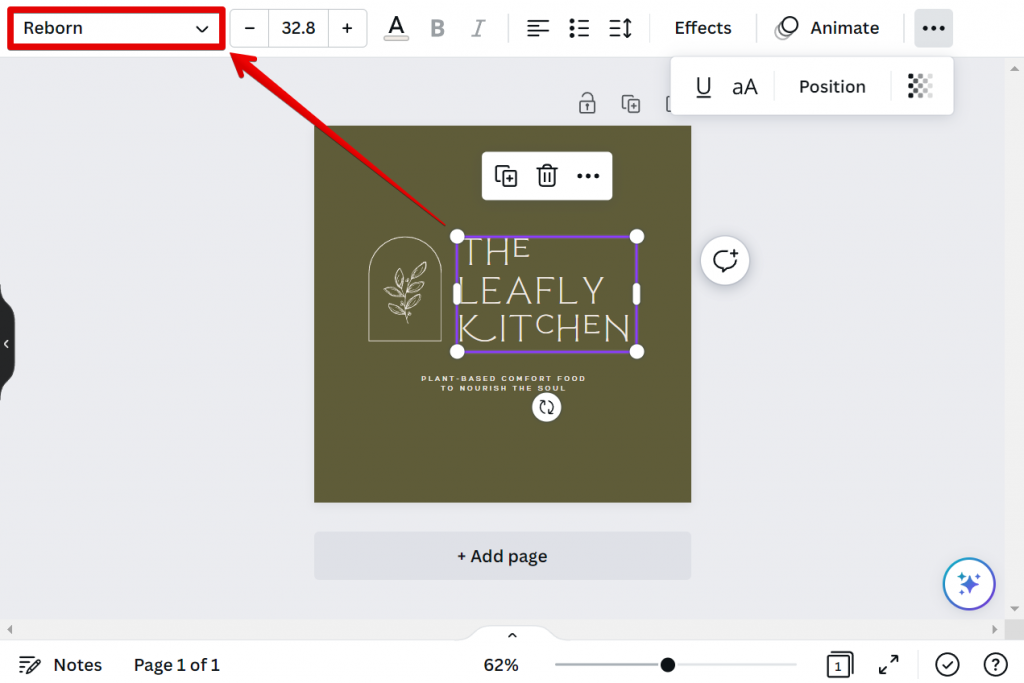Adjust text spacing with the spacing icon
The width and height of the screenshot is (1024, 683).
[x=621, y=28]
